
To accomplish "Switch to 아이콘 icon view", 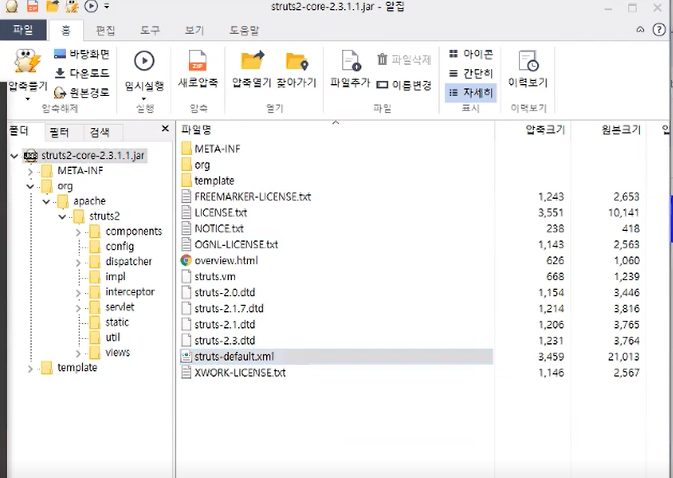I will tap(471, 54).
